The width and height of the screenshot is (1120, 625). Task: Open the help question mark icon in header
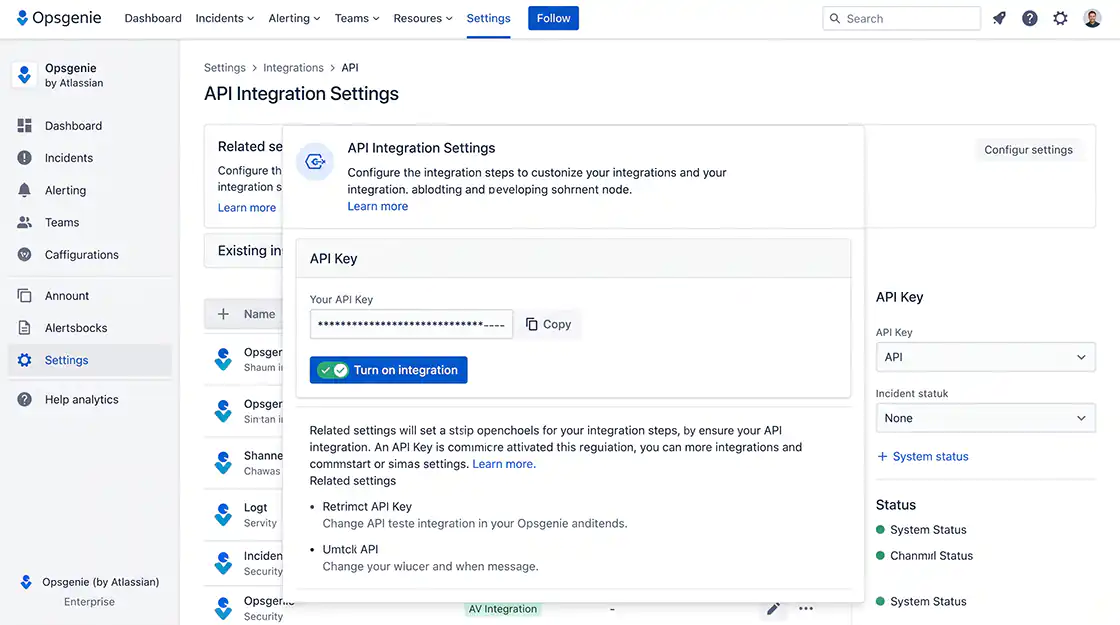pyautogui.click(x=1029, y=19)
